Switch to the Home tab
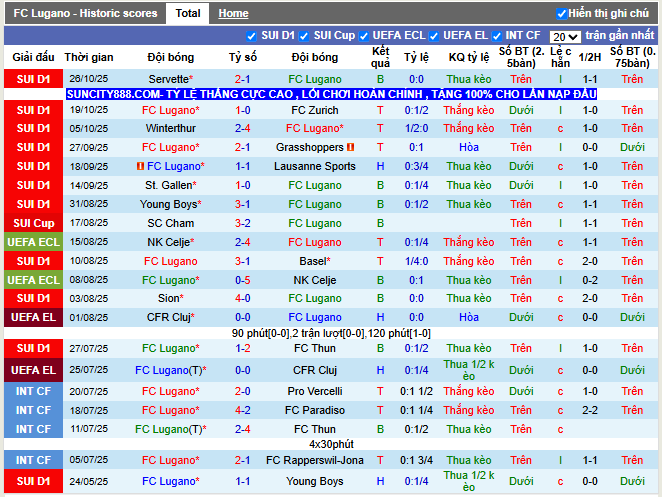 pos(233,14)
